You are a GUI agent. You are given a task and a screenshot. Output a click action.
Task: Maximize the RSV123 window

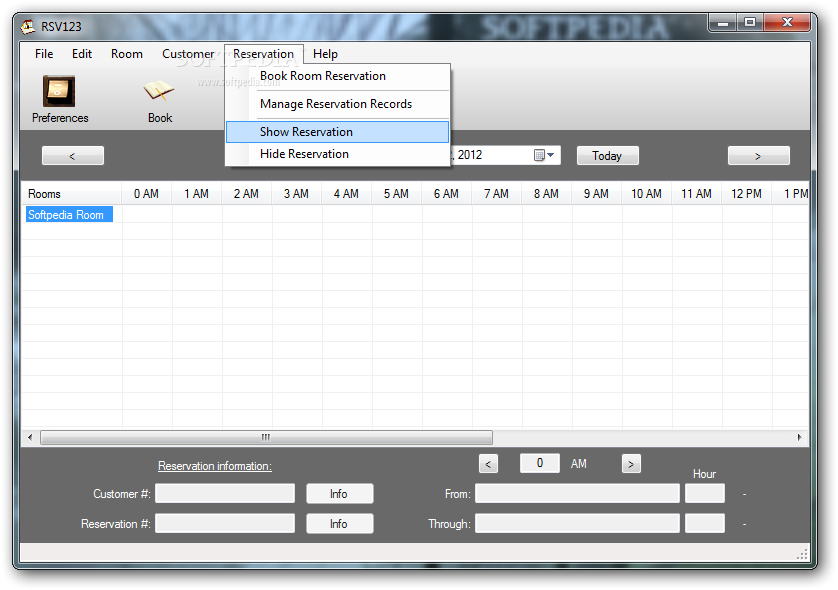point(750,22)
